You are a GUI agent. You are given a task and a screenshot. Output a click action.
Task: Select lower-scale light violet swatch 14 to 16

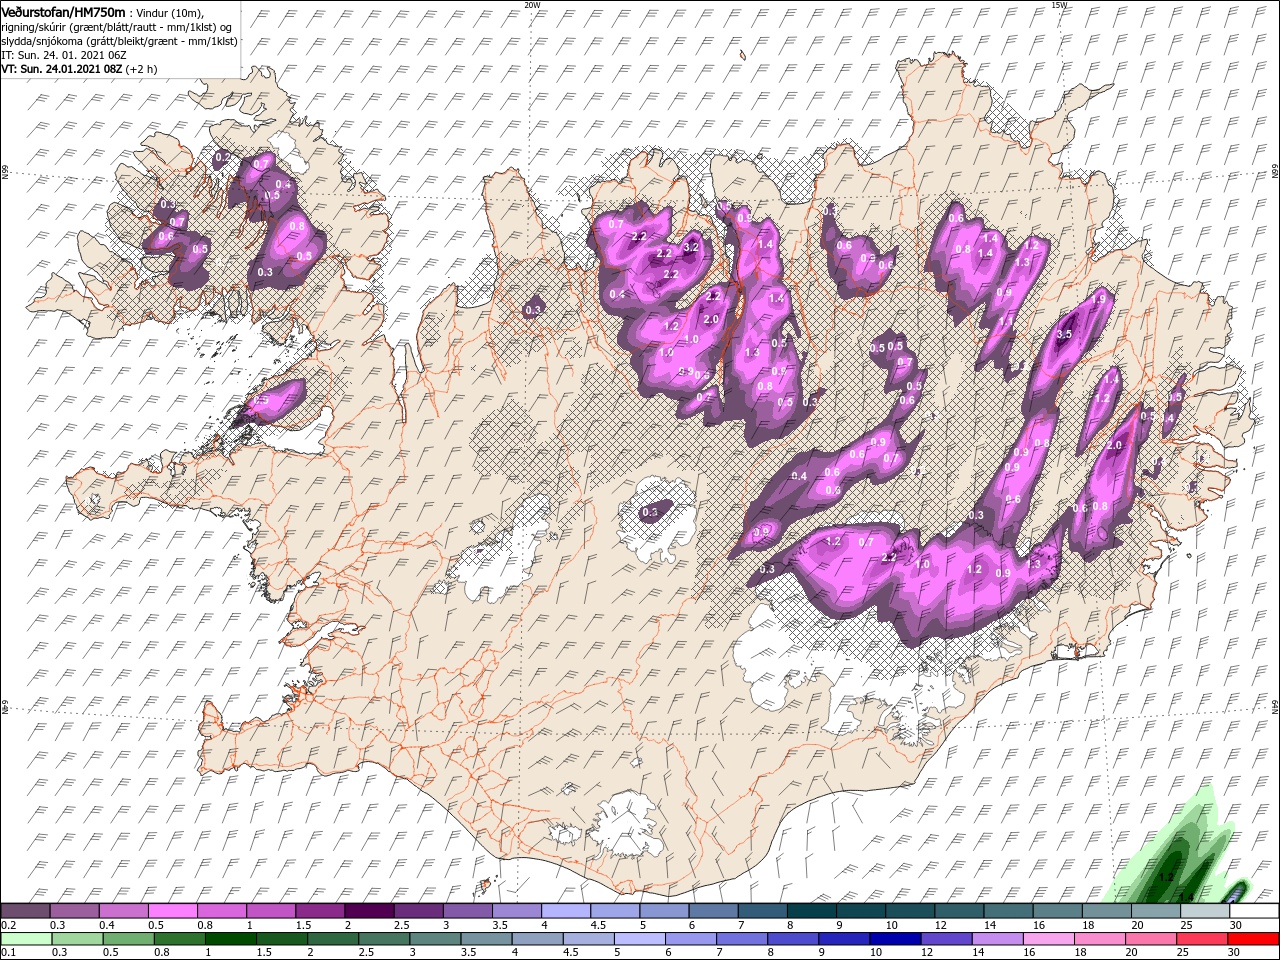click(1000, 939)
